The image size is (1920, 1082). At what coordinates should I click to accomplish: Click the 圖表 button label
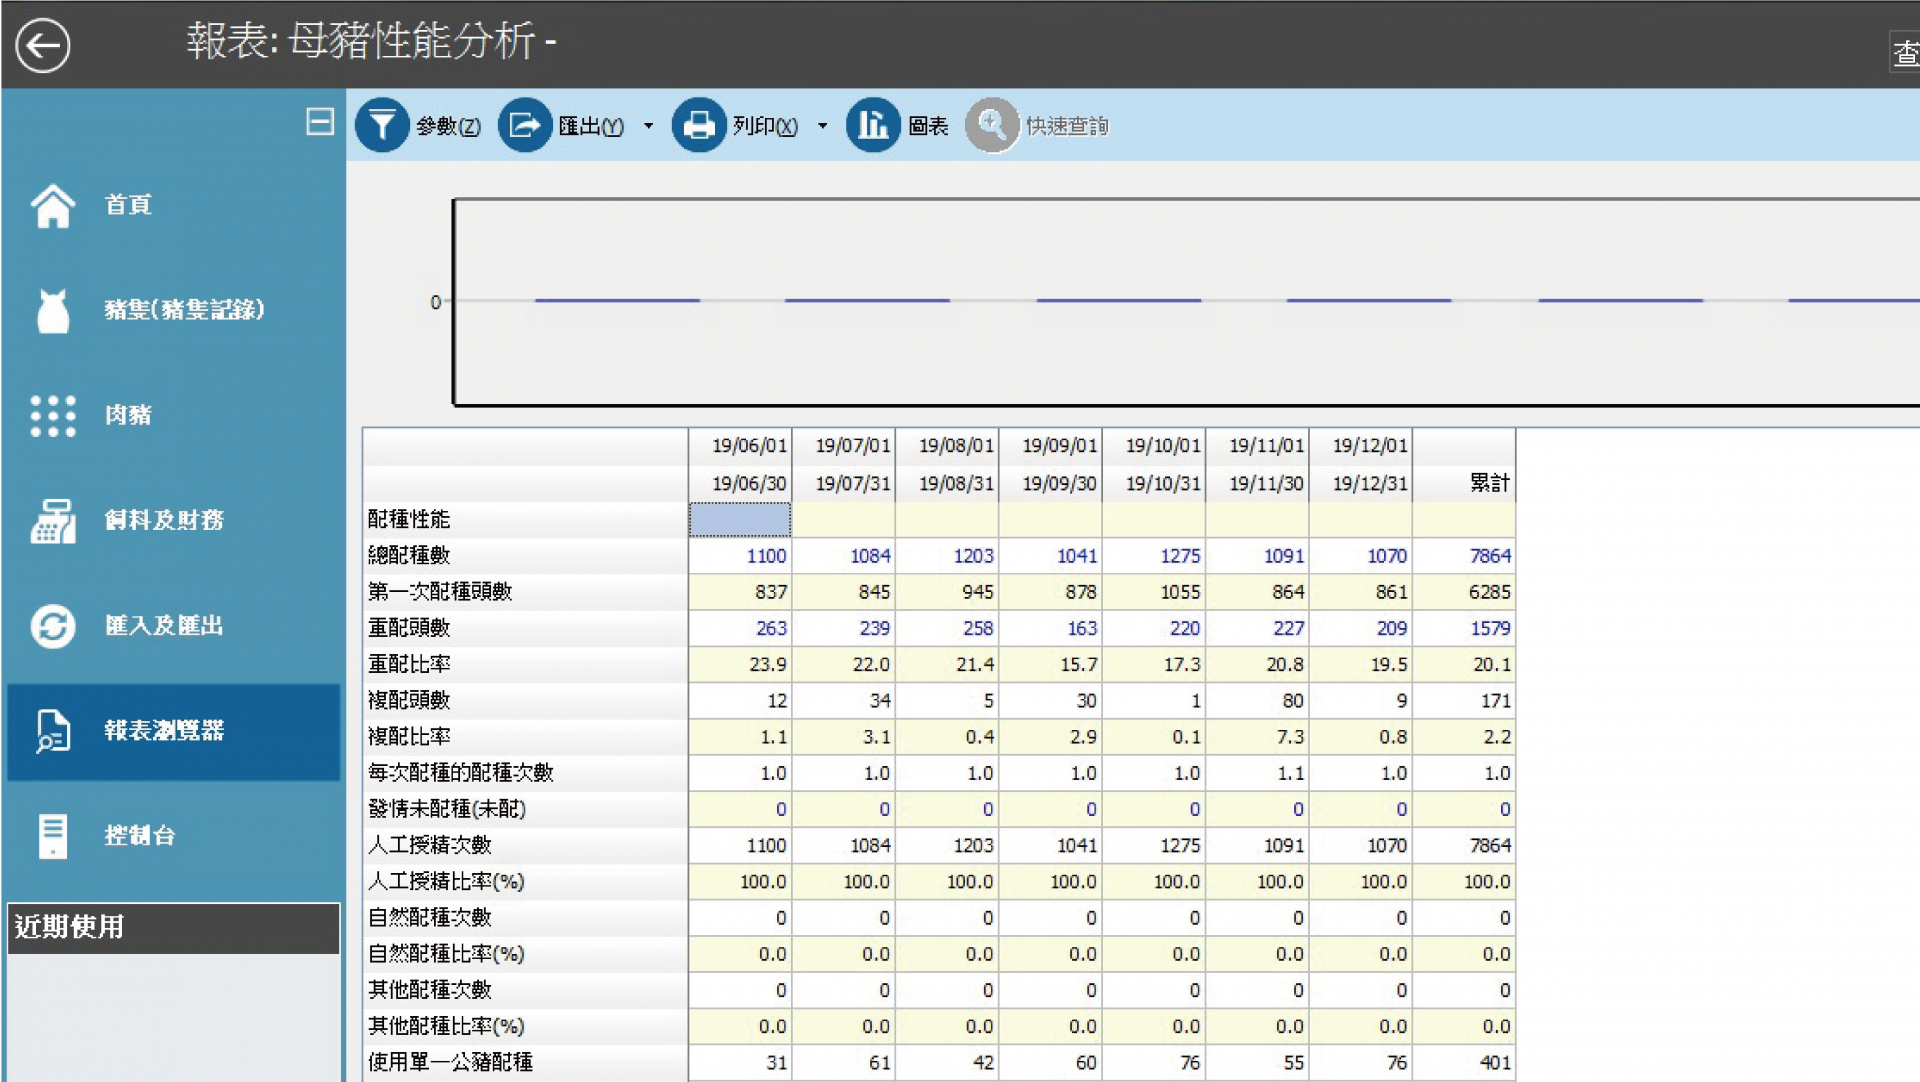click(x=928, y=126)
